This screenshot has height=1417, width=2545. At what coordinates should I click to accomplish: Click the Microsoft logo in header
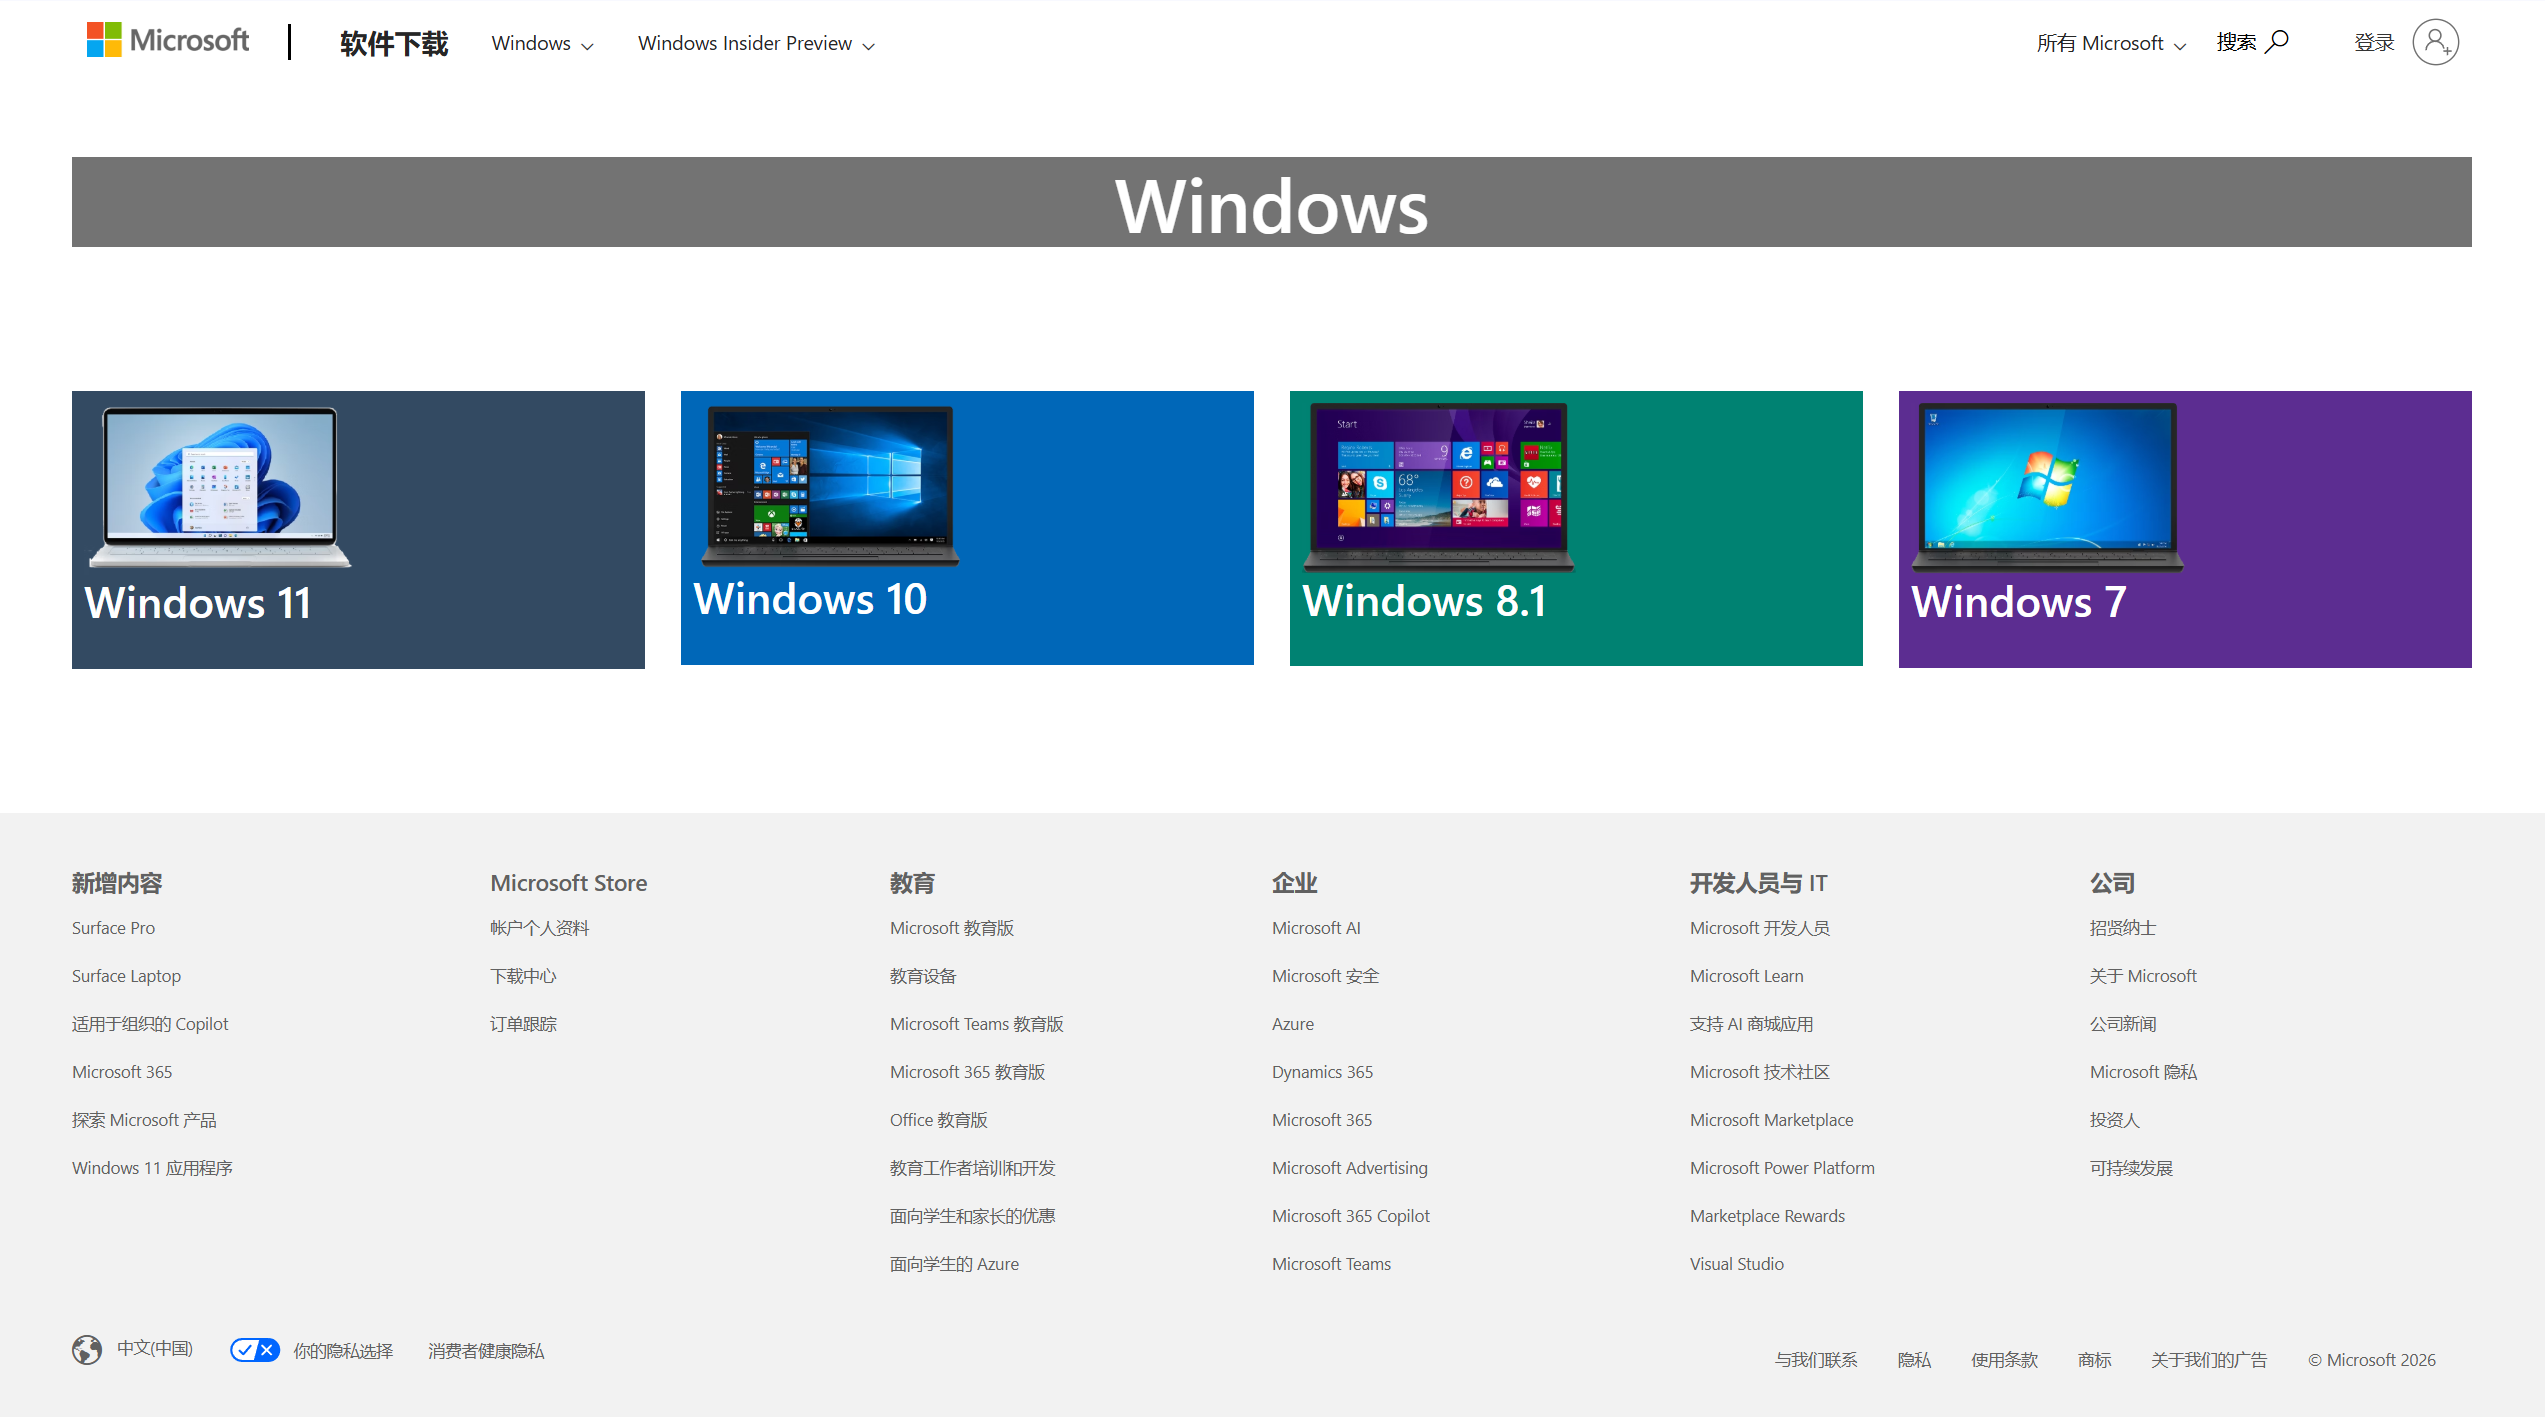pyautogui.click(x=167, y=41)
